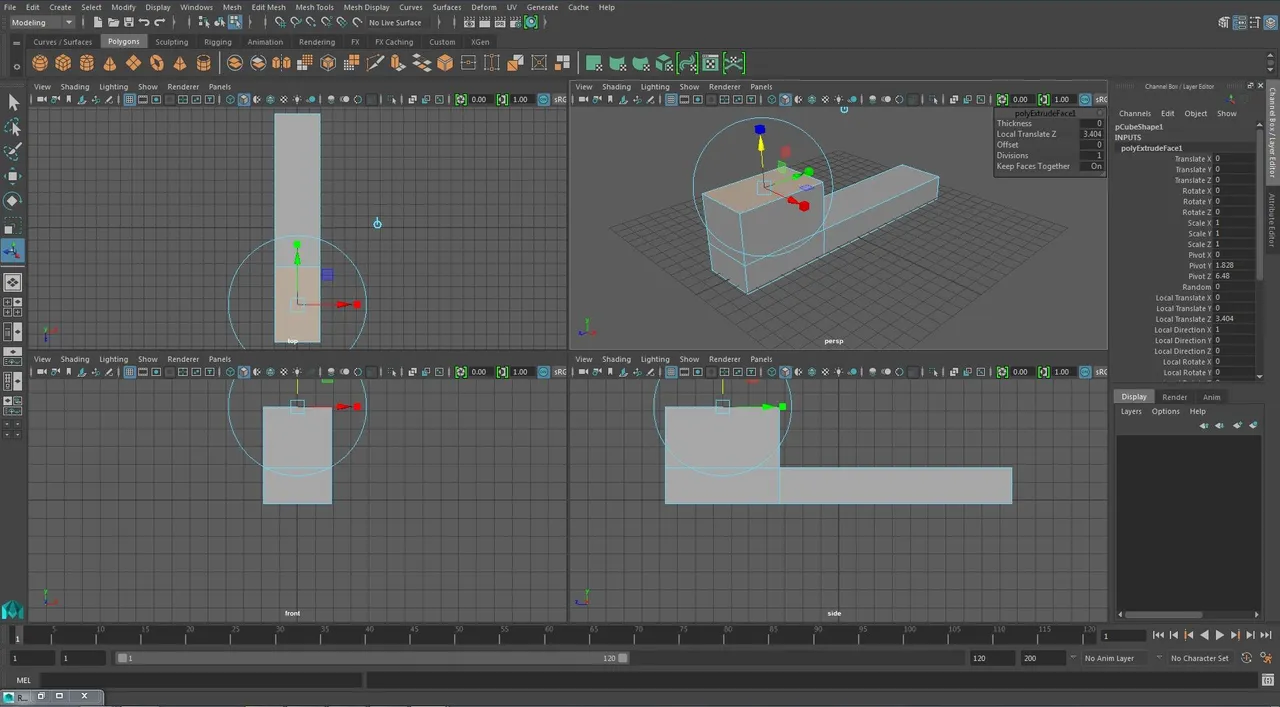Click the New Scene icon
This screenshot has height=707, width=1280.
(98, 22)
